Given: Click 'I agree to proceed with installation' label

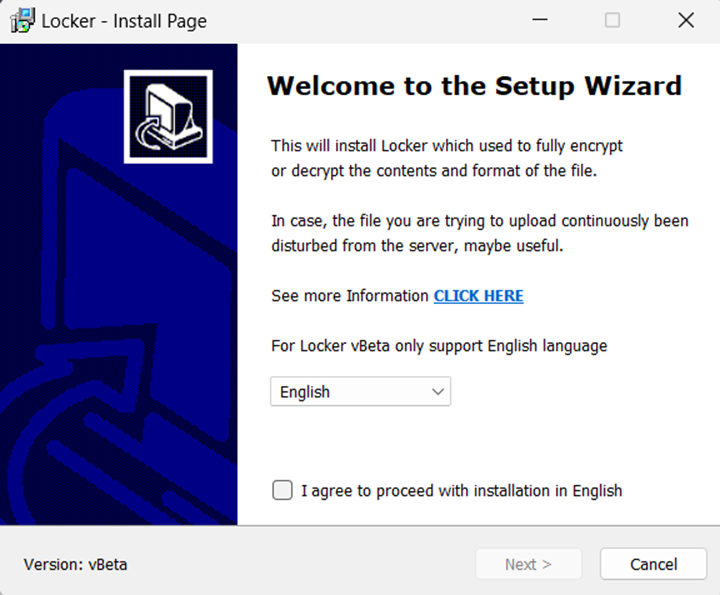Looking at the screenshot, I should click(x=461, y=491).
